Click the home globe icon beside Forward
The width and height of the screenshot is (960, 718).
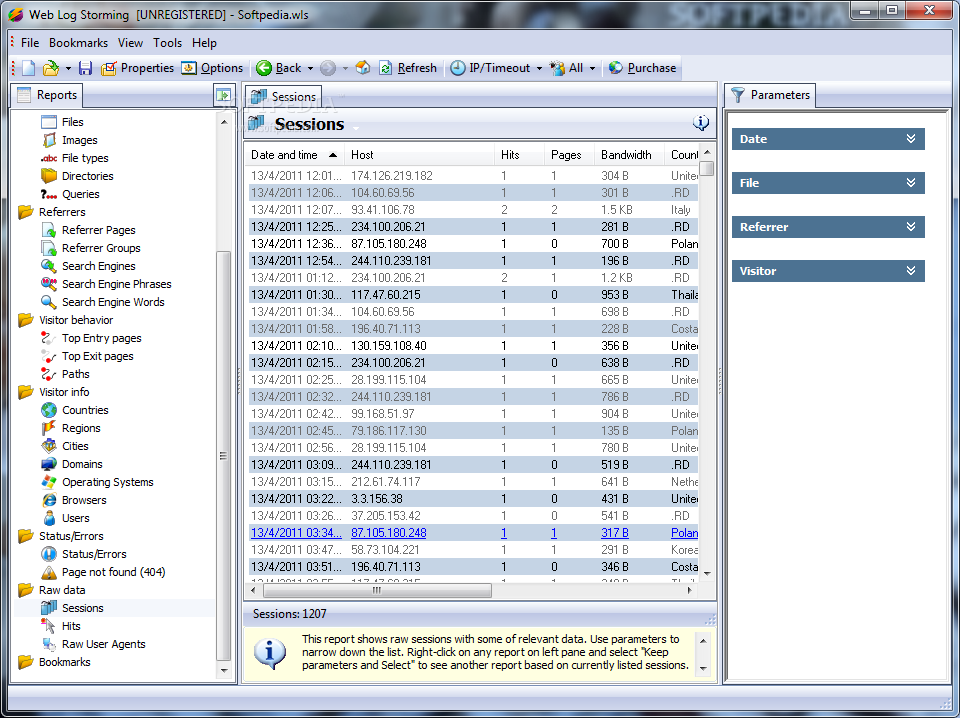(362, 68)
